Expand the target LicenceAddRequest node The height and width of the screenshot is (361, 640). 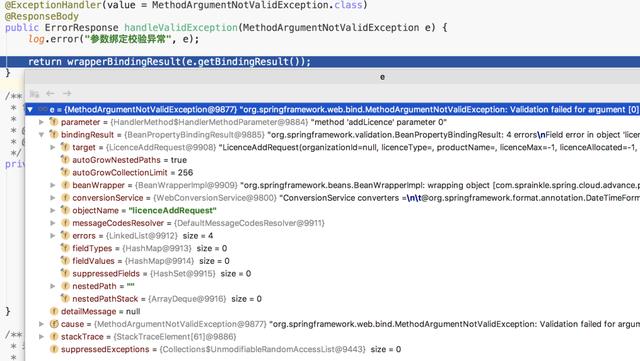pos(53,147)
